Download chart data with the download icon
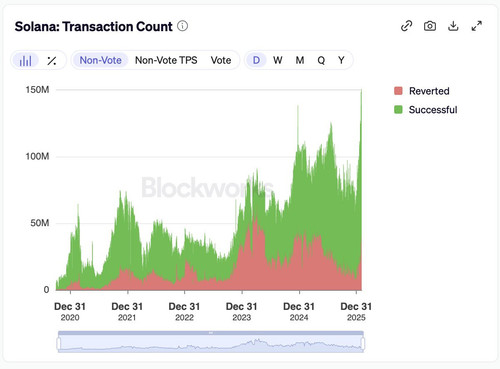This screenshot has width=500, height=369. tap(453, 26)
